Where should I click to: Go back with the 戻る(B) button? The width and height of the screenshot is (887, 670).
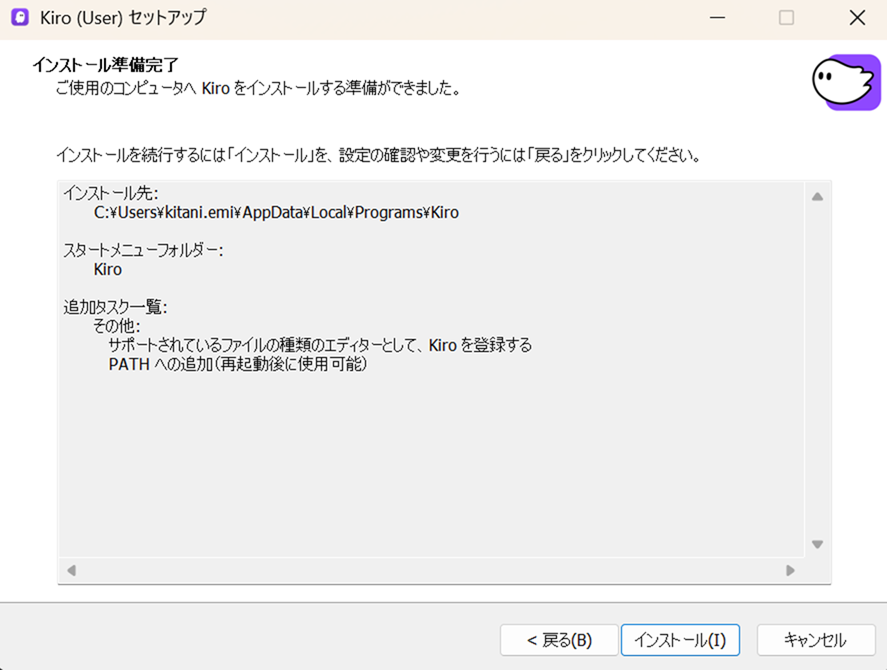click(559, 640)
